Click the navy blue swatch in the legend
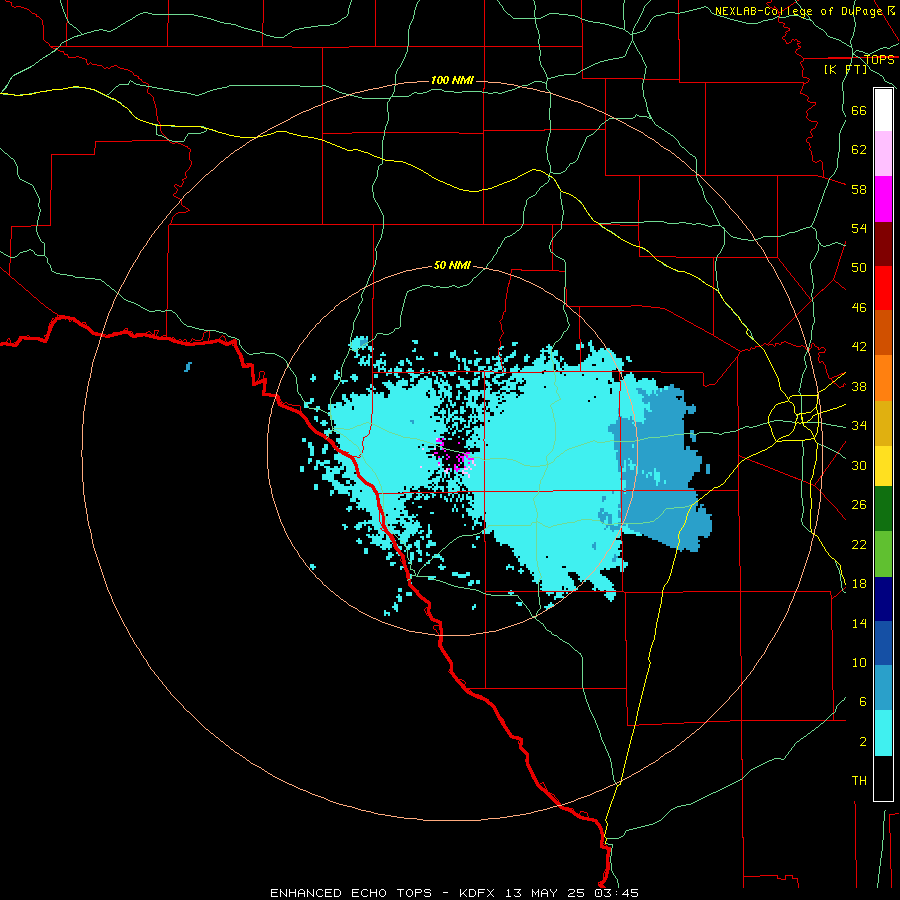The width and height of the screenshot is (900, 900). 883,599
